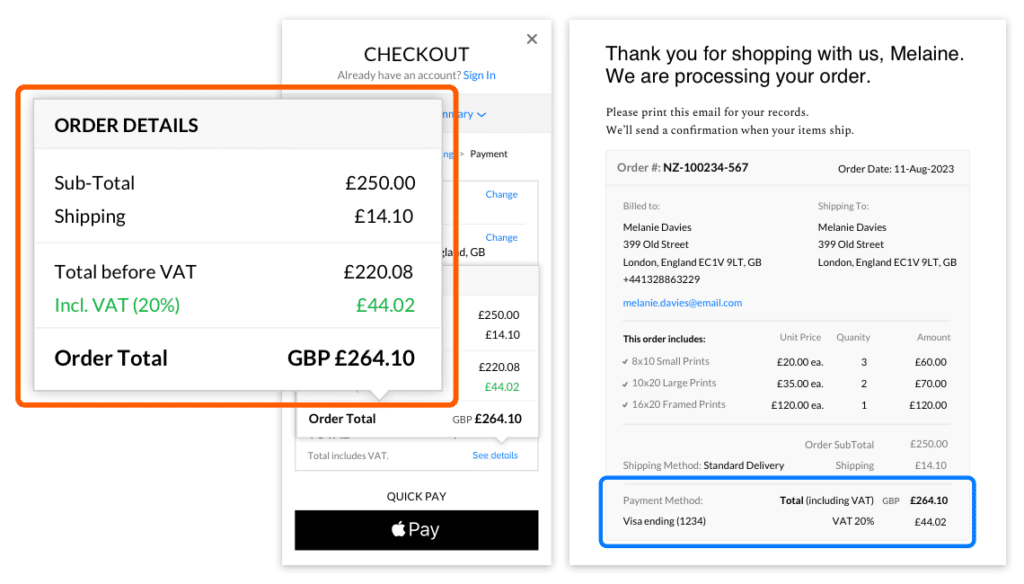Click the green Incl. VAT (20%) label
1024x584 pixels.
(117, 305)
